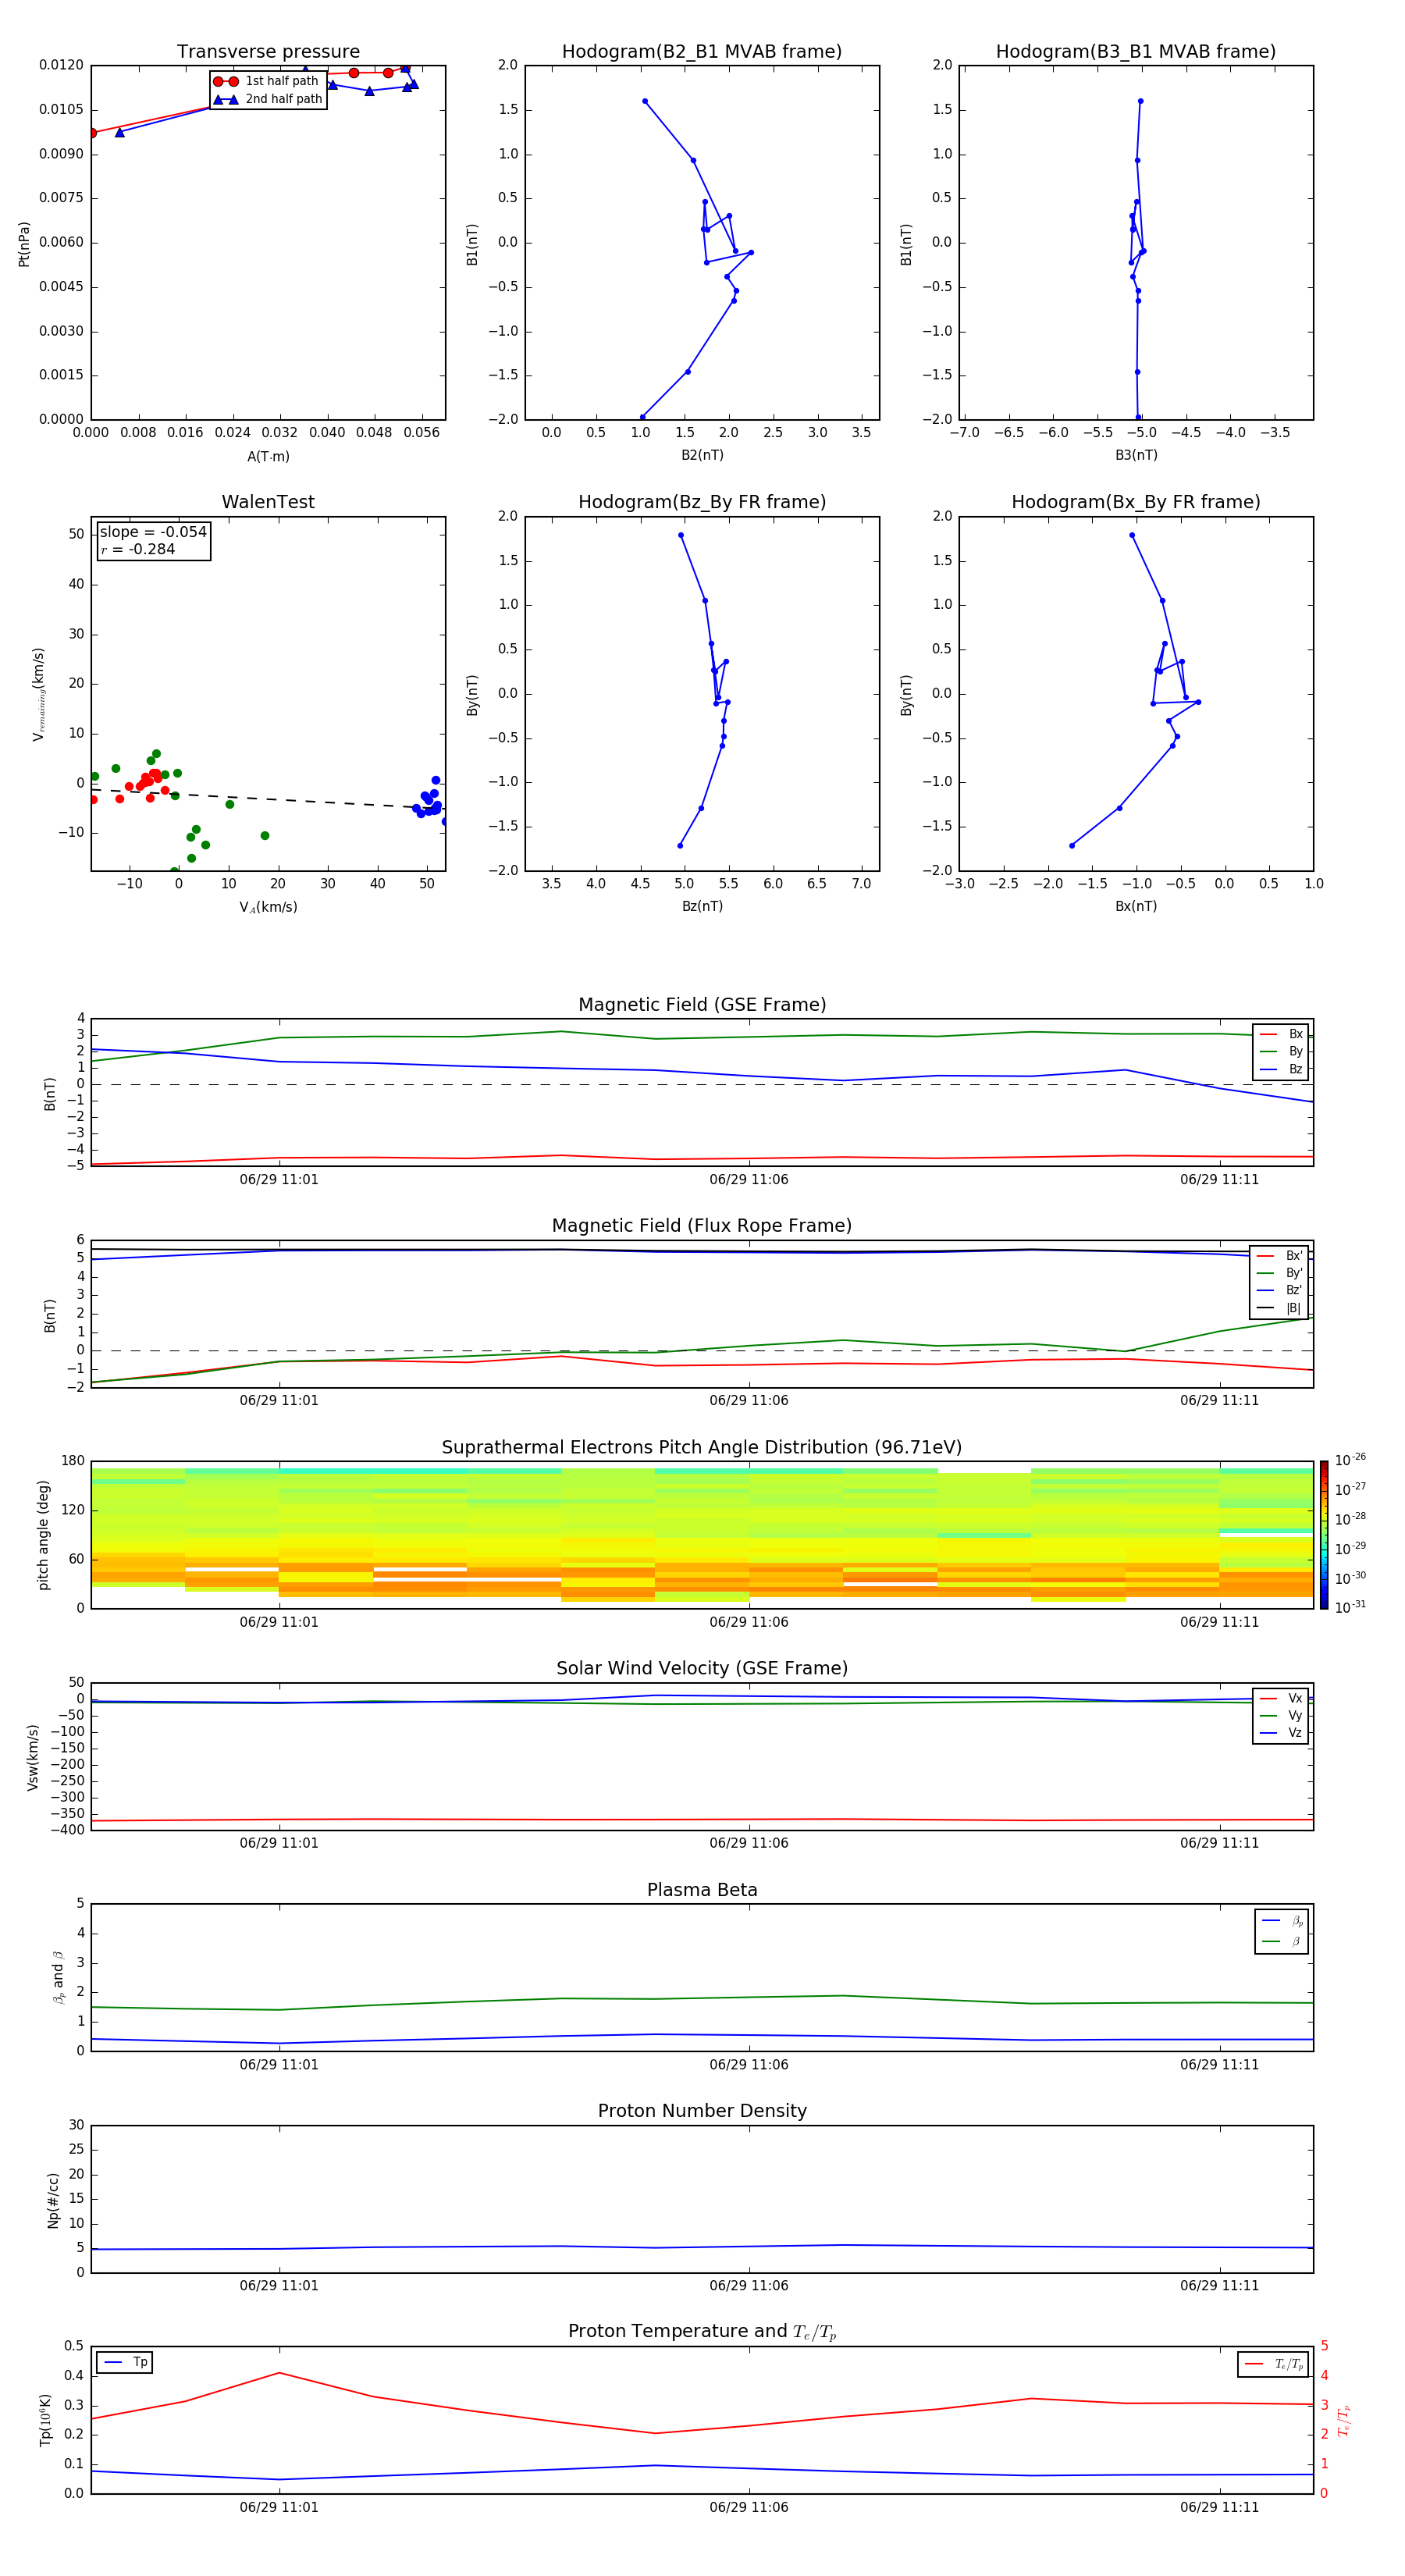Image resolution: width=1405 pixels, height=2576 pixels.
Task: Click the 'Vsw(km/s)' axis label
Action: click(x=32, y=1756)
